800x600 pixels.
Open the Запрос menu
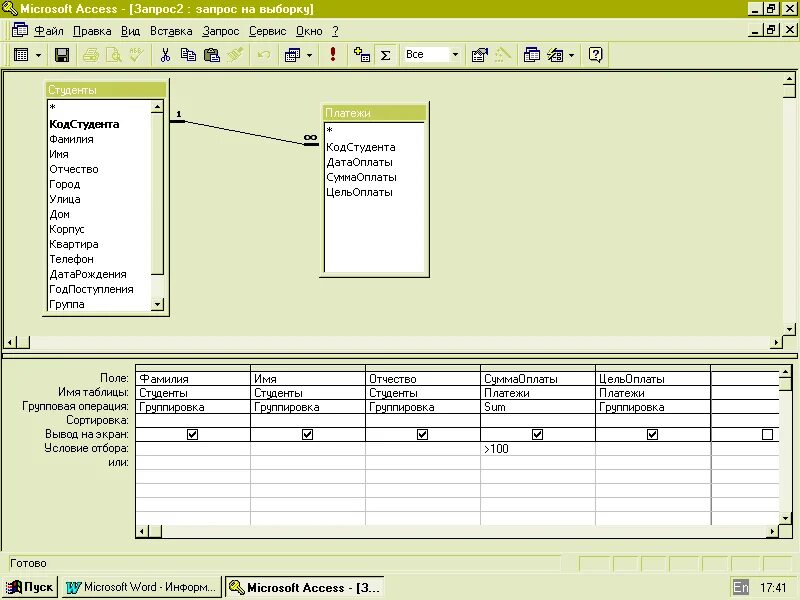point(220,31)
